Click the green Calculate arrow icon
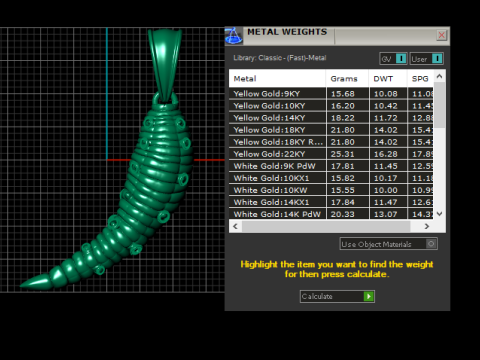The height and width of the screenshot is (360, 480). [368, 296]
